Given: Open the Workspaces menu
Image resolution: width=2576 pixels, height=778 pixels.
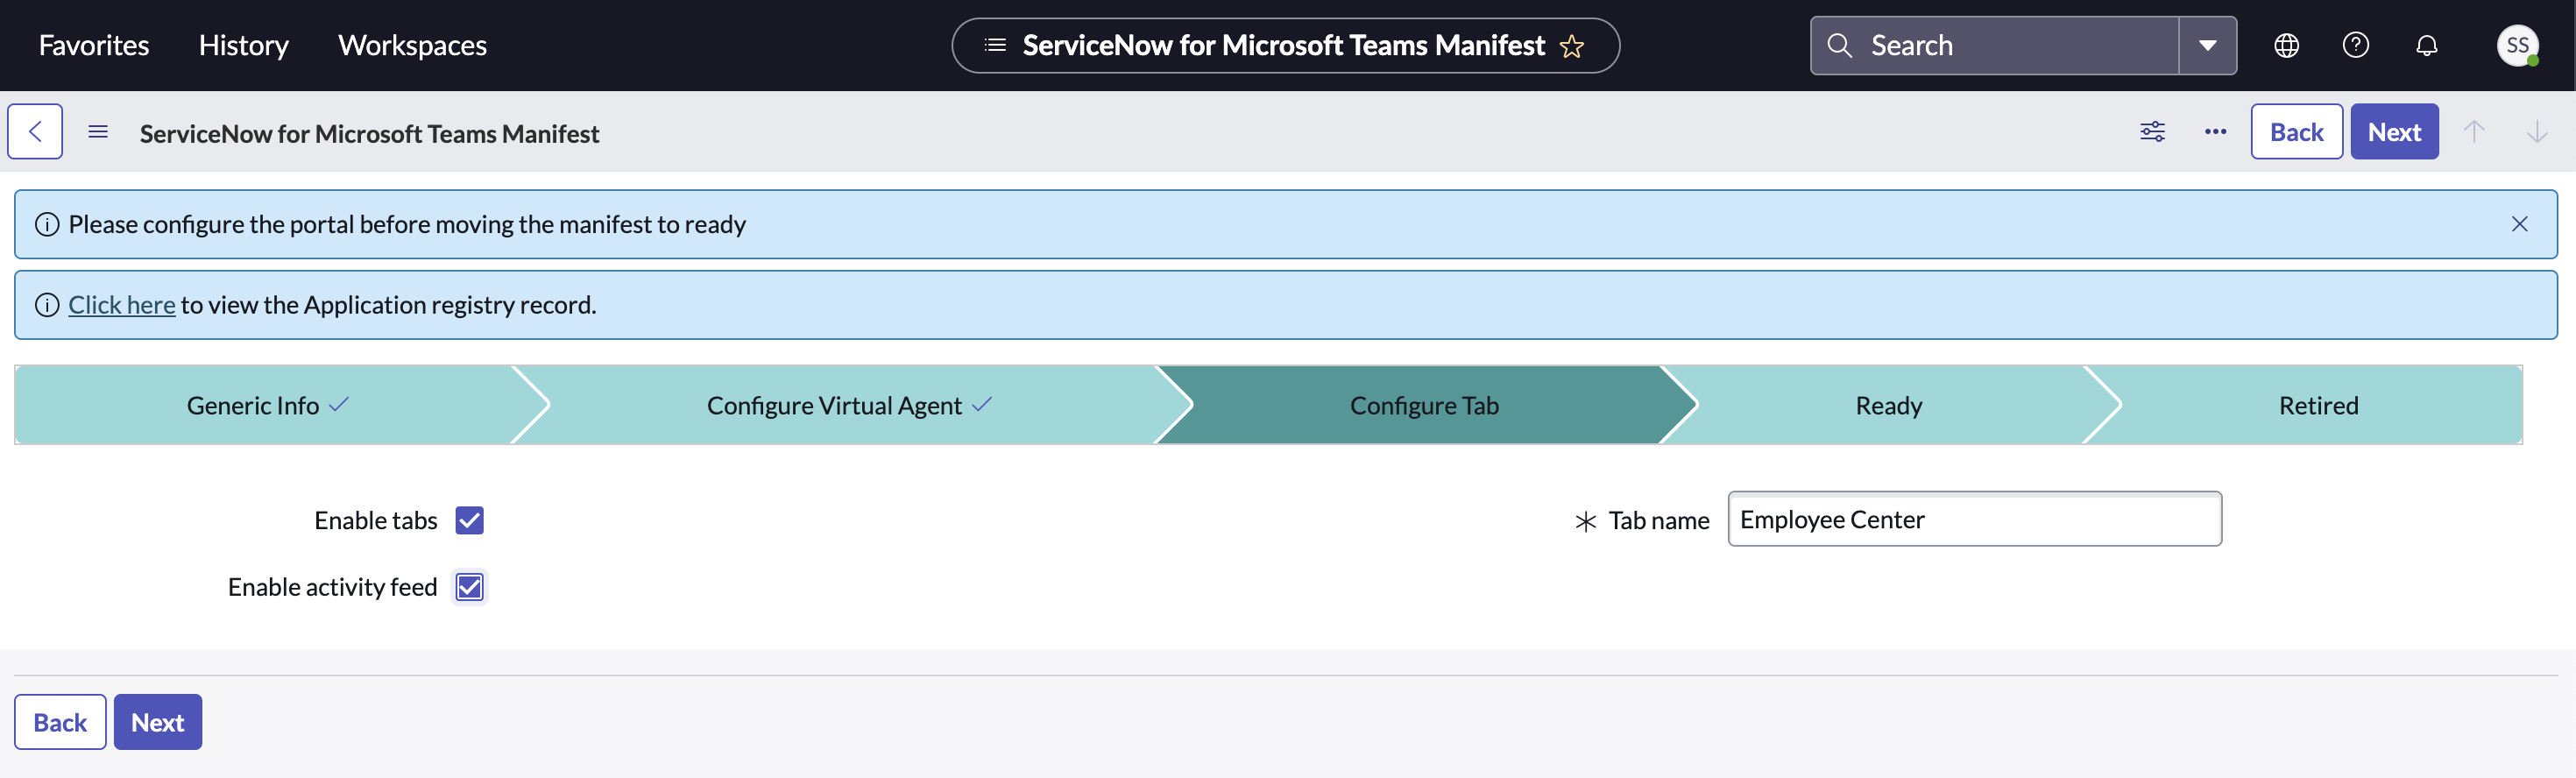Looking at the screenshot, I should point(412,45).
